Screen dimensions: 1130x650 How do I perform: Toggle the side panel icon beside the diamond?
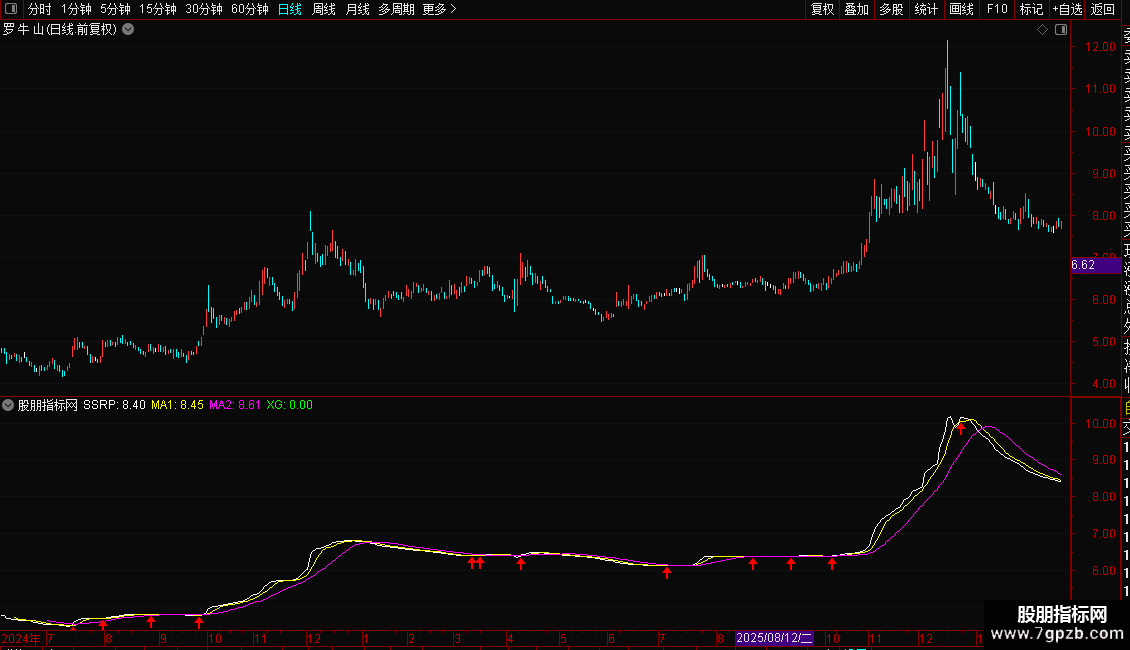click(x=1061, y=30)
